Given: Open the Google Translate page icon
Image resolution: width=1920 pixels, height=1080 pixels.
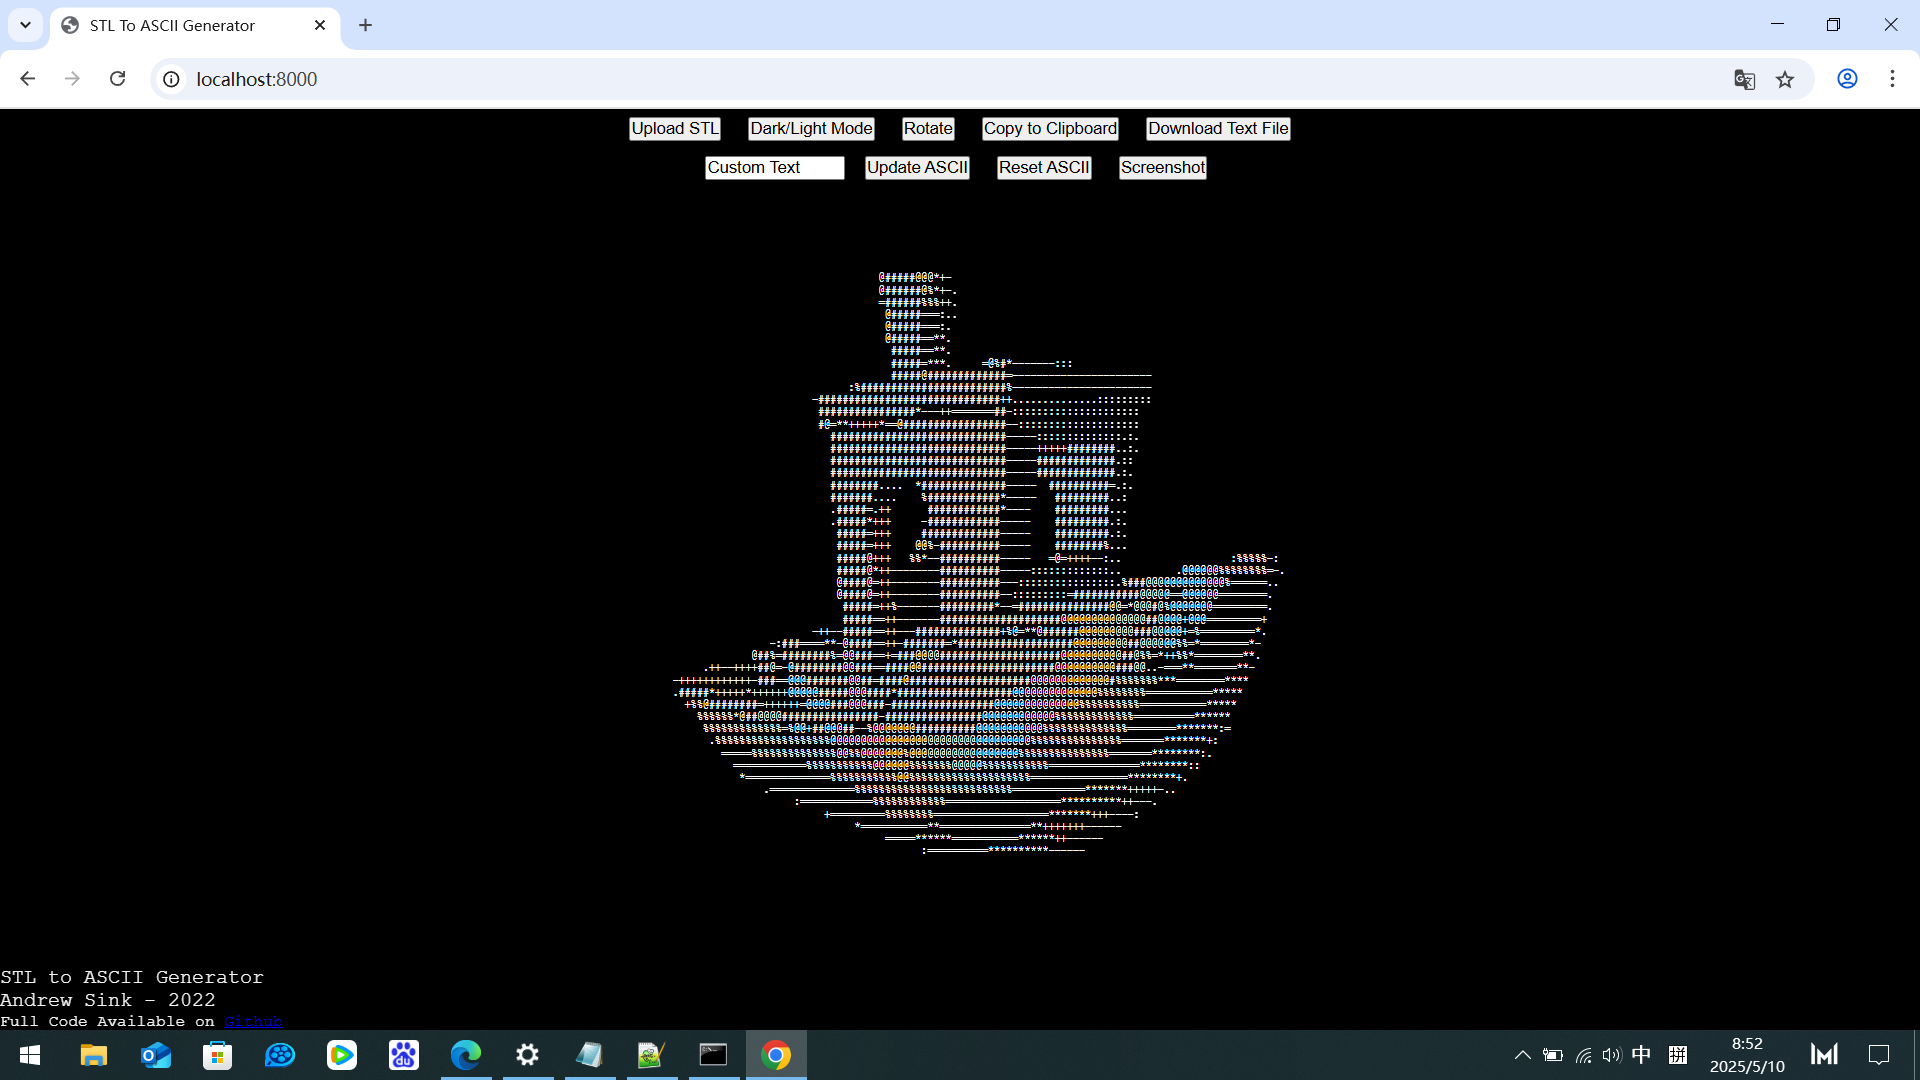Looking at the screenshot, I should click(x=1744, y=79).
